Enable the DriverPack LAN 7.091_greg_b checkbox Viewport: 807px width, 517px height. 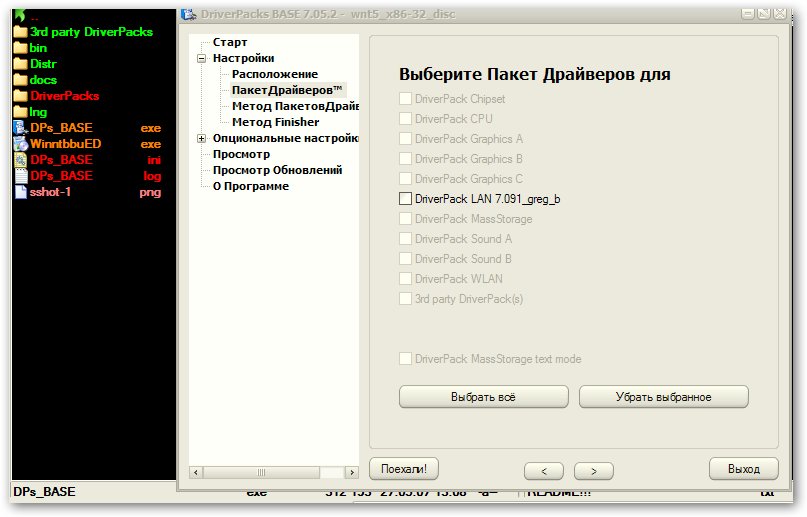[405, 199]
